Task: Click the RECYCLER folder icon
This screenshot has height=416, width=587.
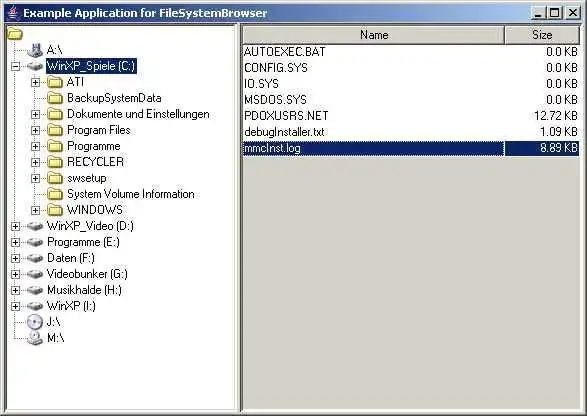Action: pos(55,162)
